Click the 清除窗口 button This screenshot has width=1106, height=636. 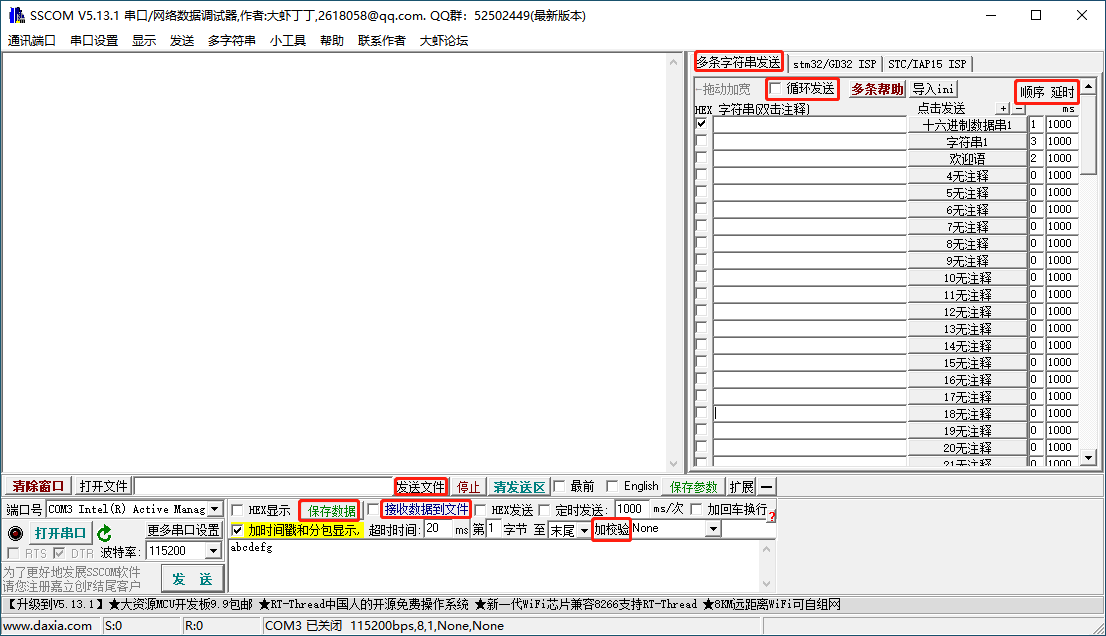coord(38,487)
